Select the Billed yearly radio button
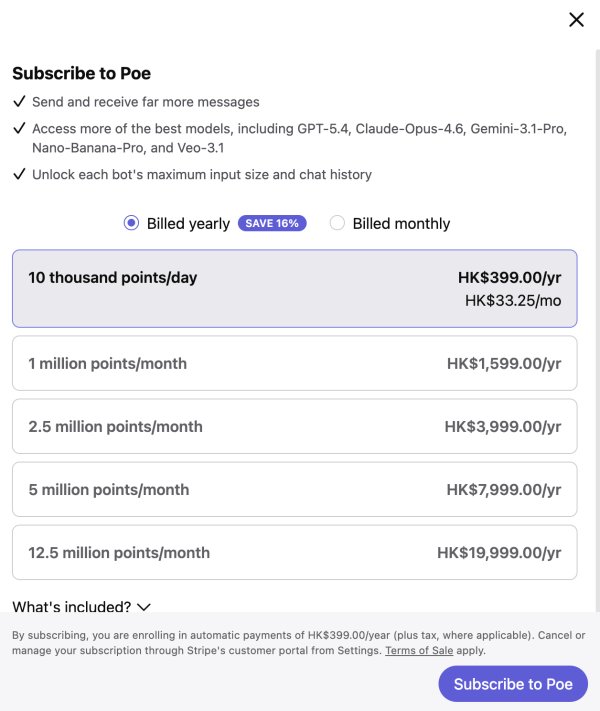This screenshot has height=711, width=600. point(131,223)
